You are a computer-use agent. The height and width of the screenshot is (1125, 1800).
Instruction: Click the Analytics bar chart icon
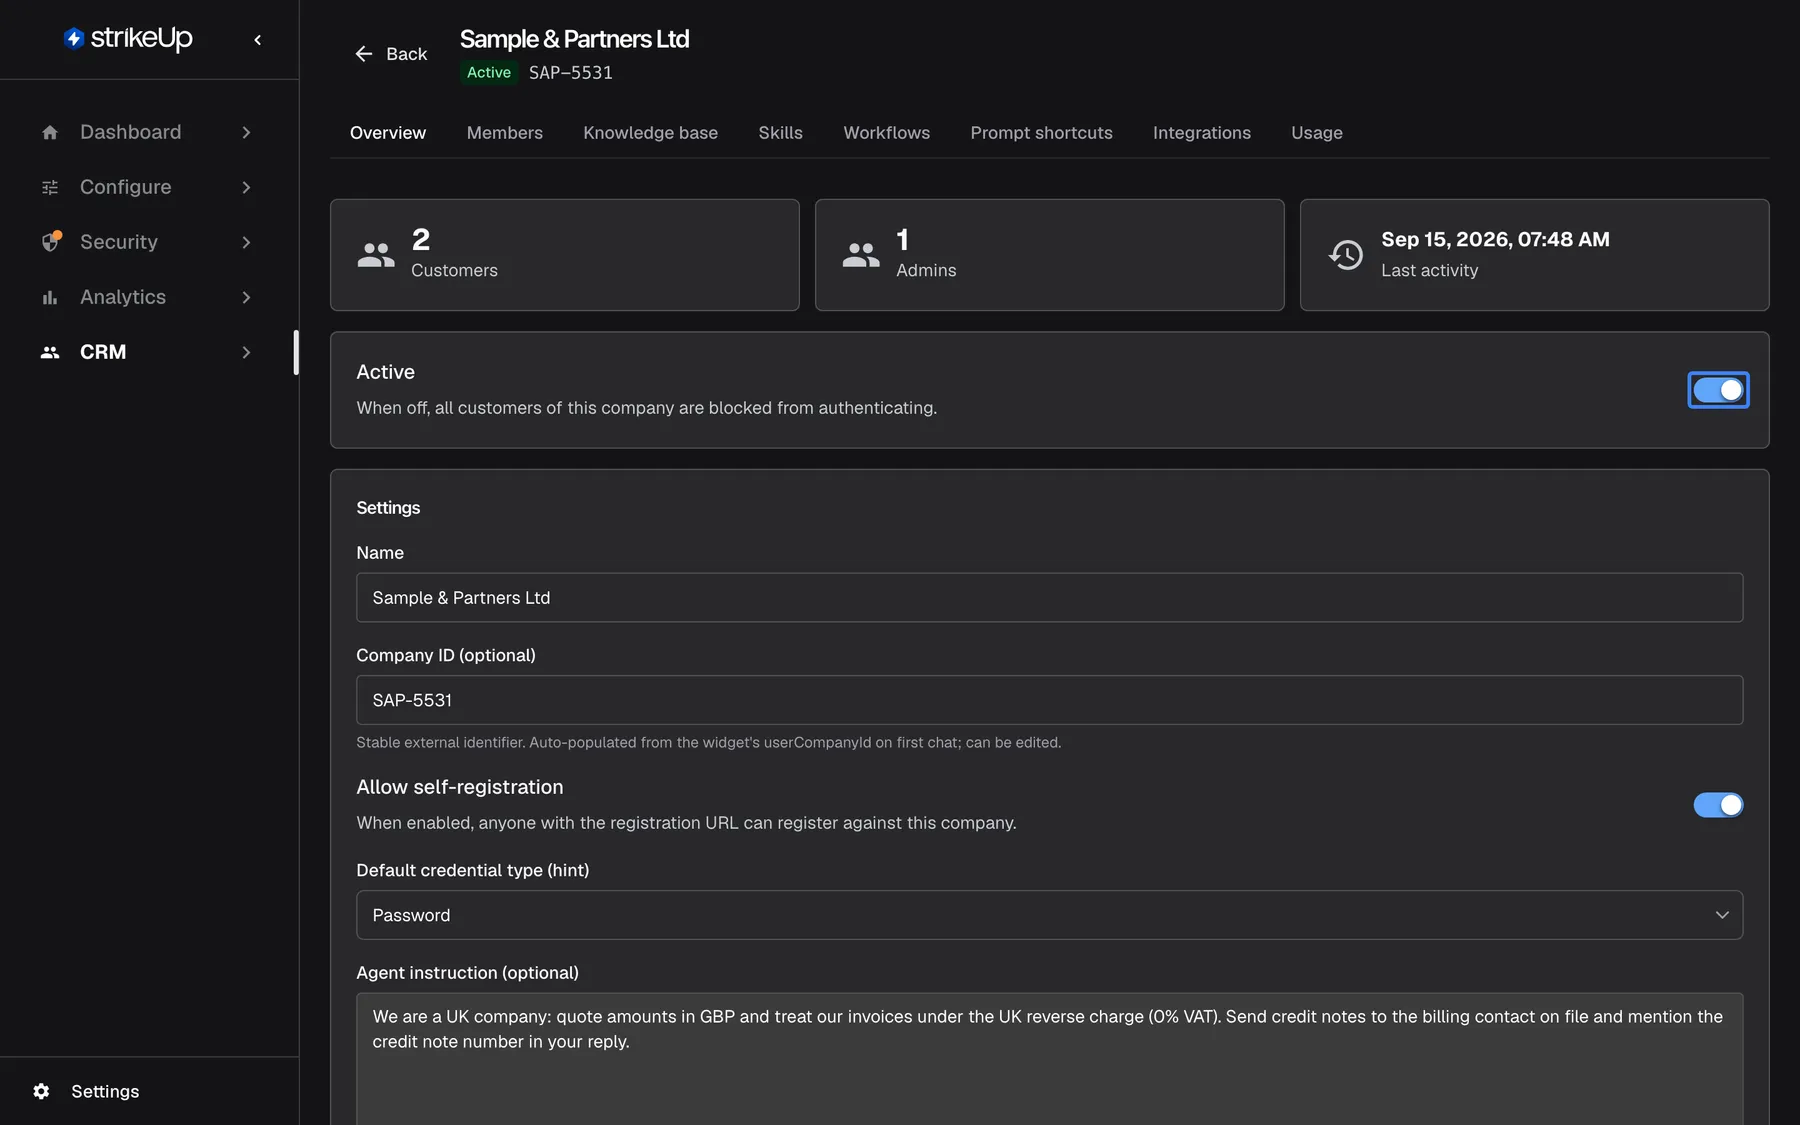coord(50,297)
